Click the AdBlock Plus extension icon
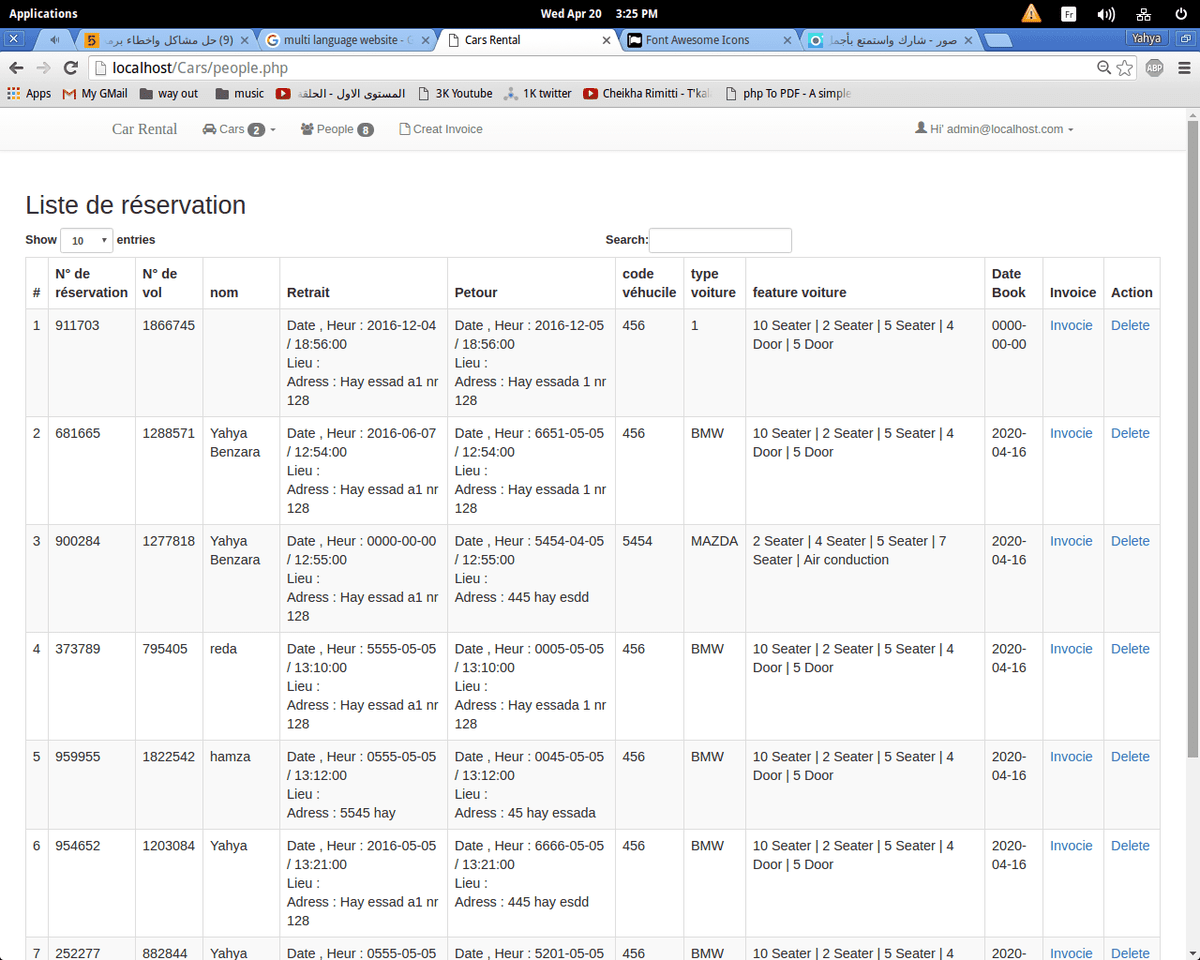Viewport: 1200px width, 960px height. [x=1154, y=68]
